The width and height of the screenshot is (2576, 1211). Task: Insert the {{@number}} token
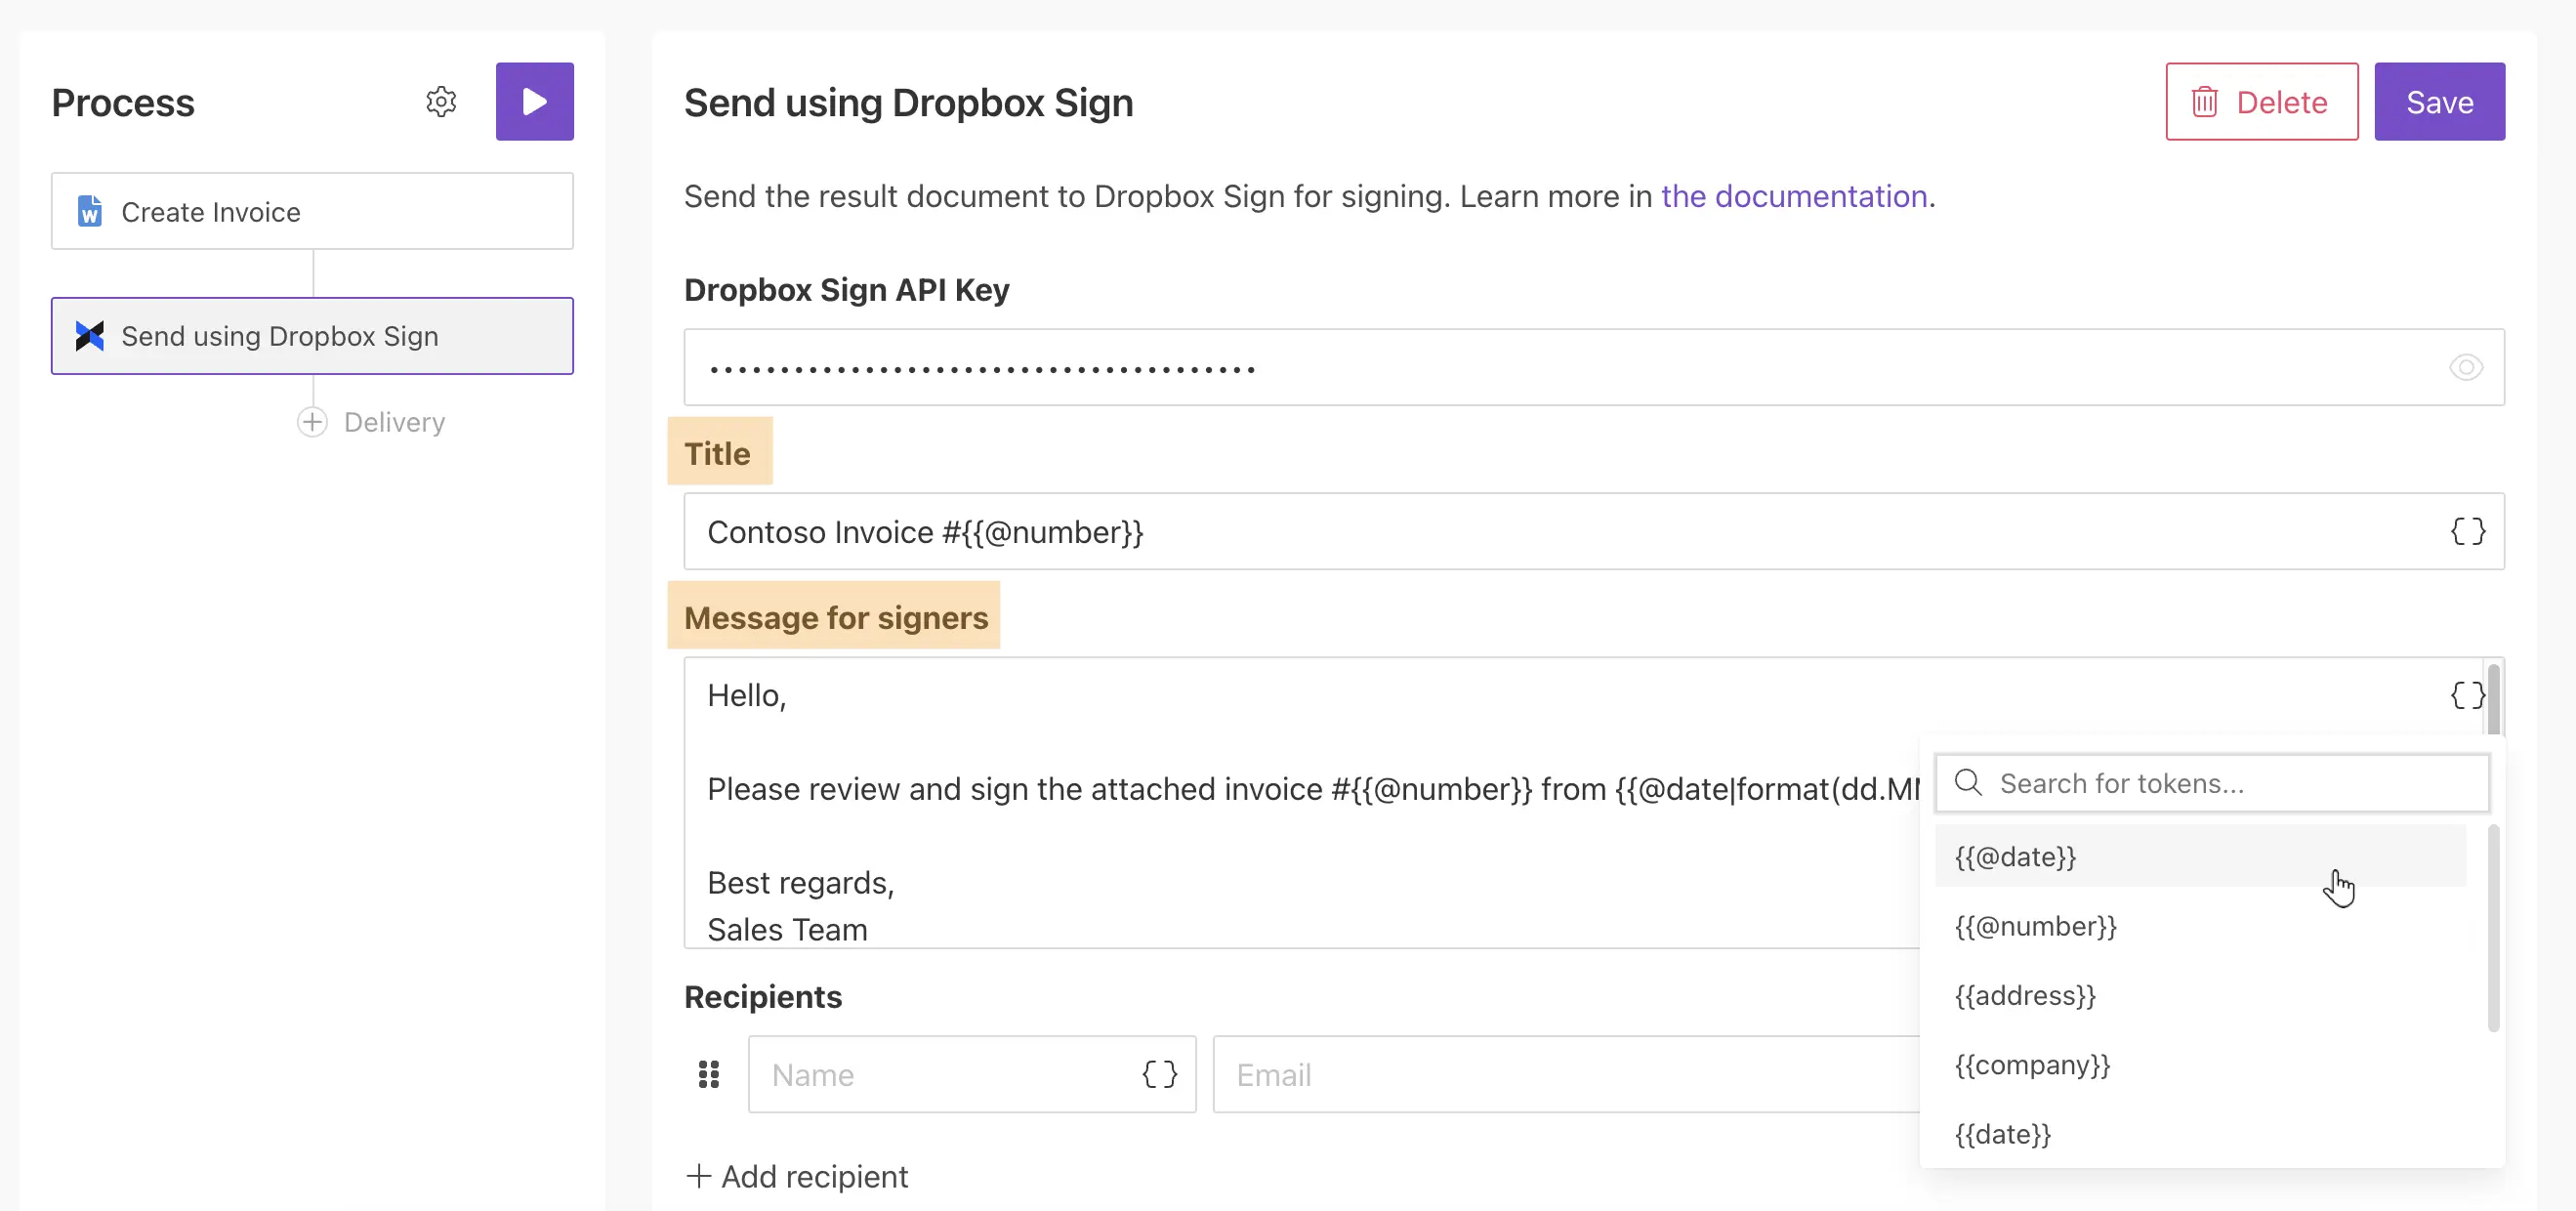(x=2200, y=926)
